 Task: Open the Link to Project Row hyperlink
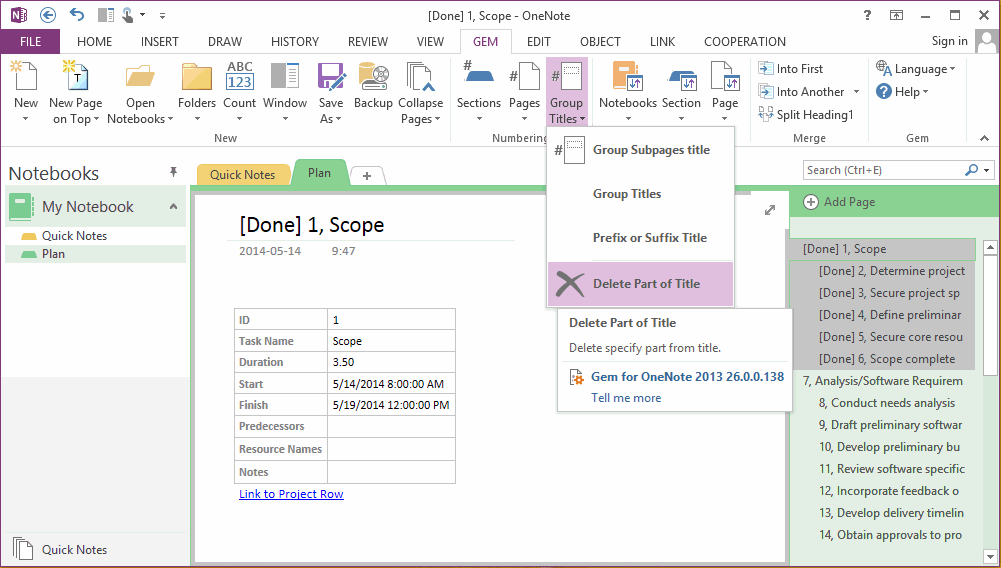(x=291, y=494)
